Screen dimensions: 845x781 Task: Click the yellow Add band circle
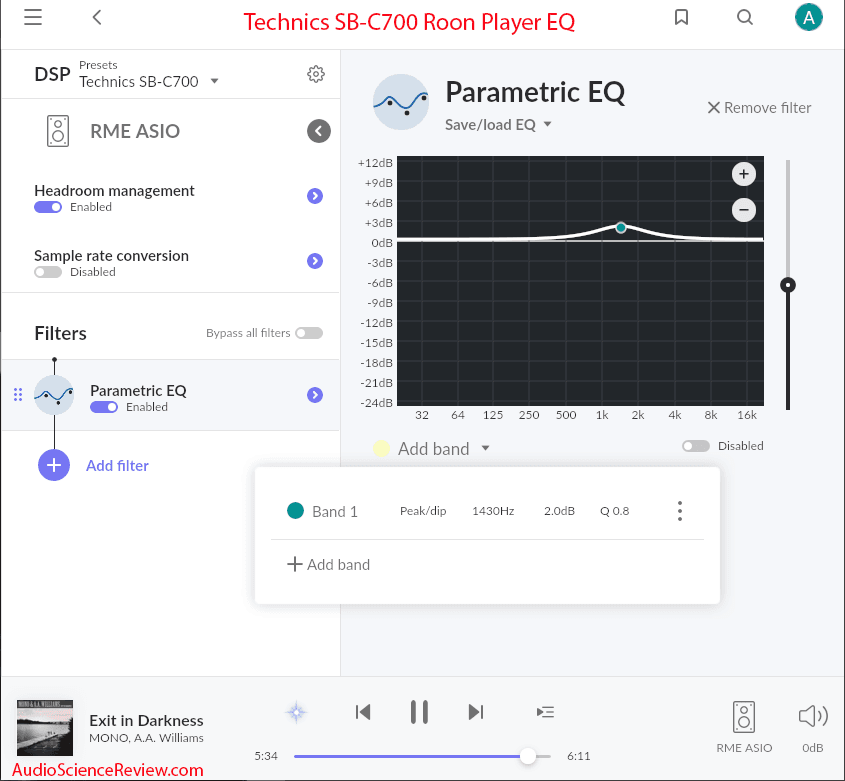(382, 448)
